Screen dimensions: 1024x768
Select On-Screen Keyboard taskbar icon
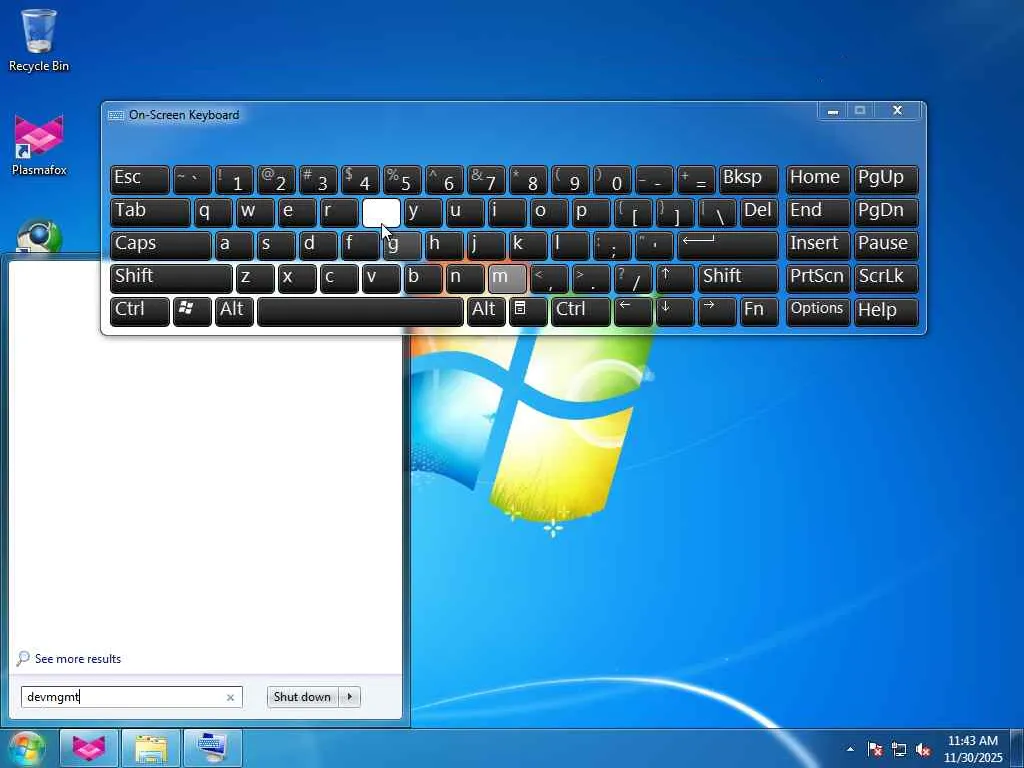click(x=213, y=748)
